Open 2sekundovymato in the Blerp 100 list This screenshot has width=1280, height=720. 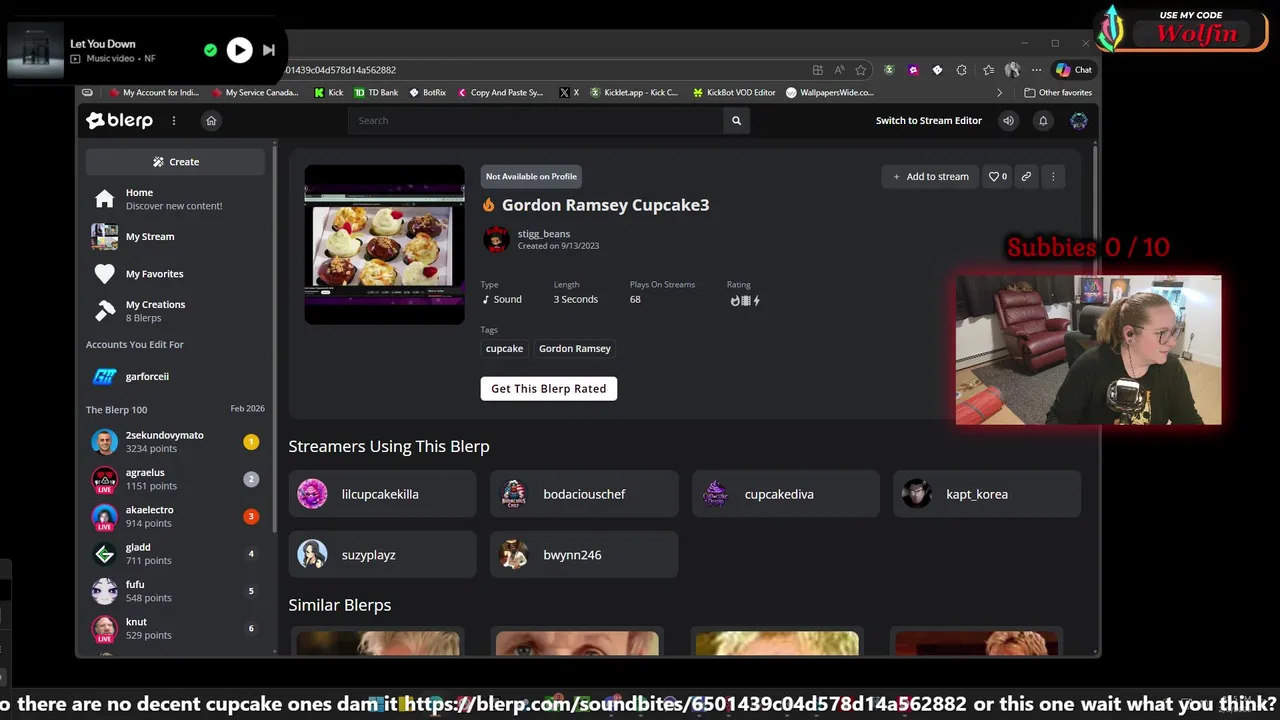[175, 442]
